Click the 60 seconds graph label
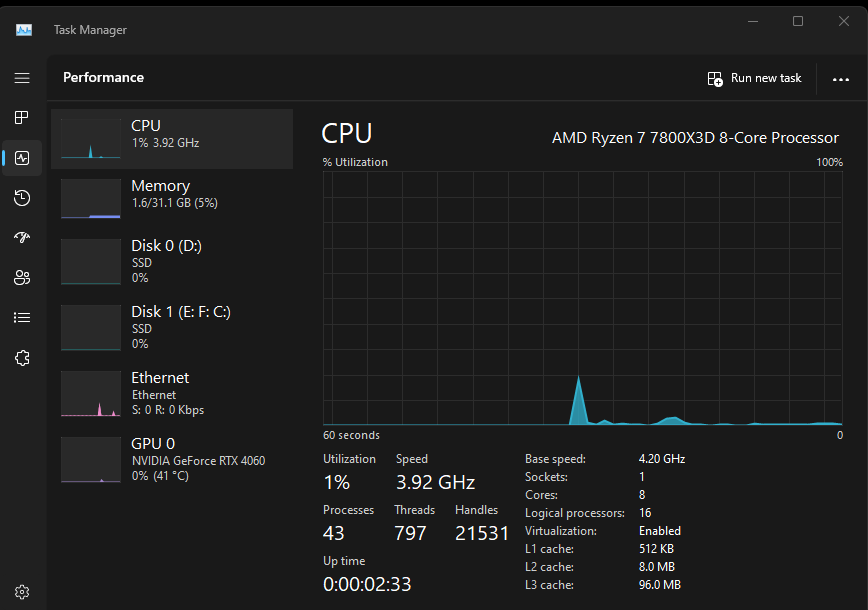The width and height of the screenshot is (868, 610). click(x=352, y=435)
